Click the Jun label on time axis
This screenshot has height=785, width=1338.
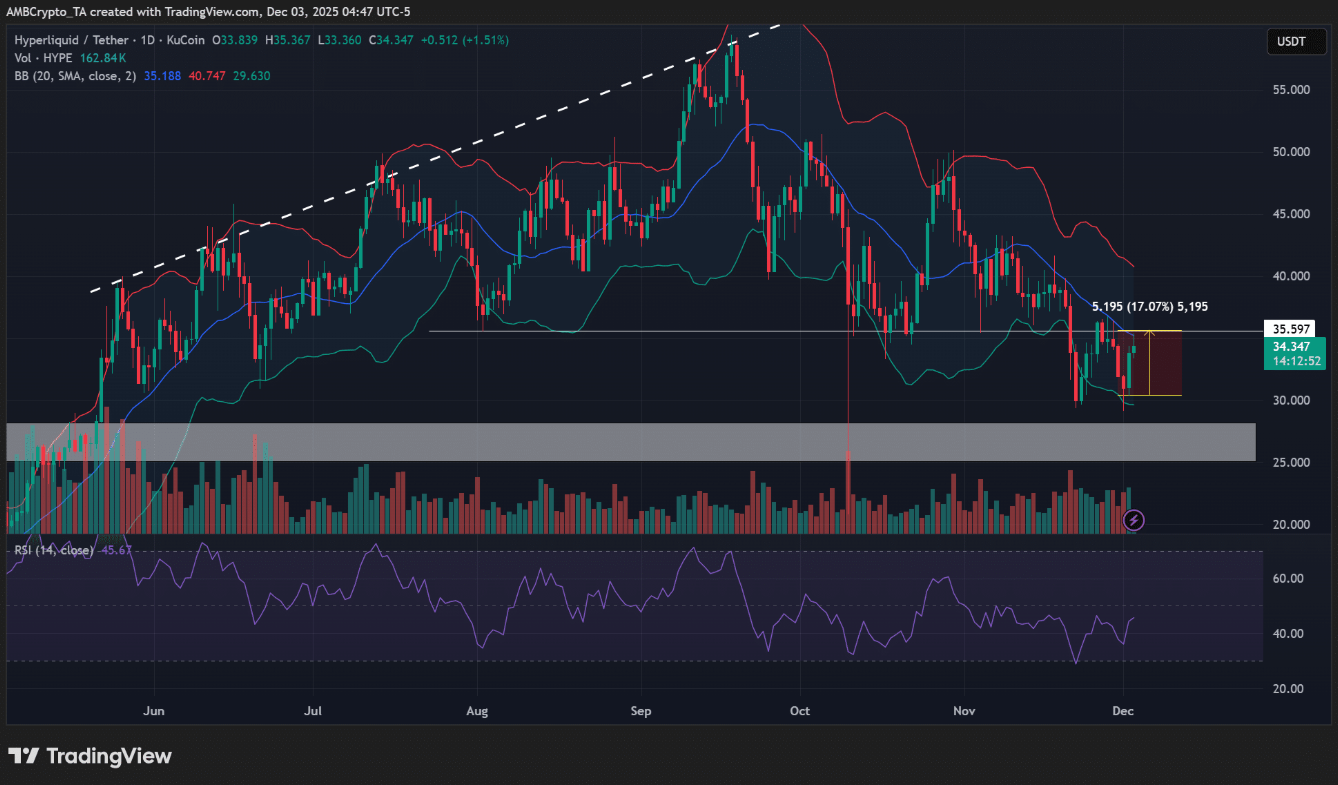154,711
